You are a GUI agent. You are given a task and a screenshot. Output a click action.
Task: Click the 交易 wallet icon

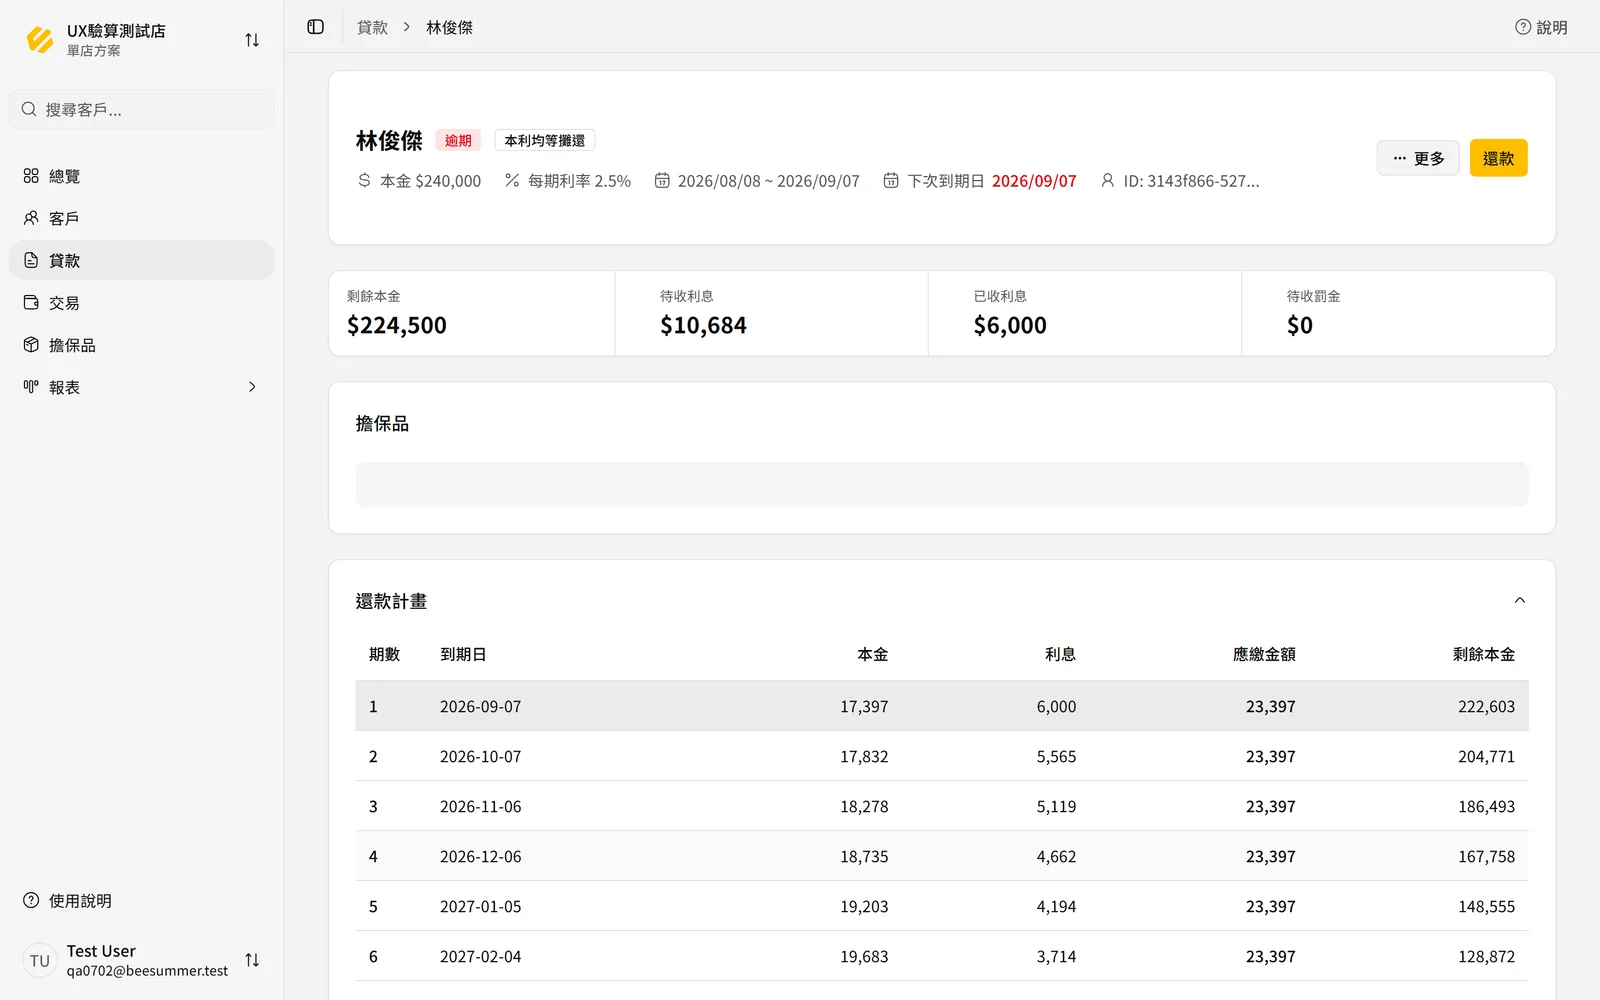pos(31,302)
